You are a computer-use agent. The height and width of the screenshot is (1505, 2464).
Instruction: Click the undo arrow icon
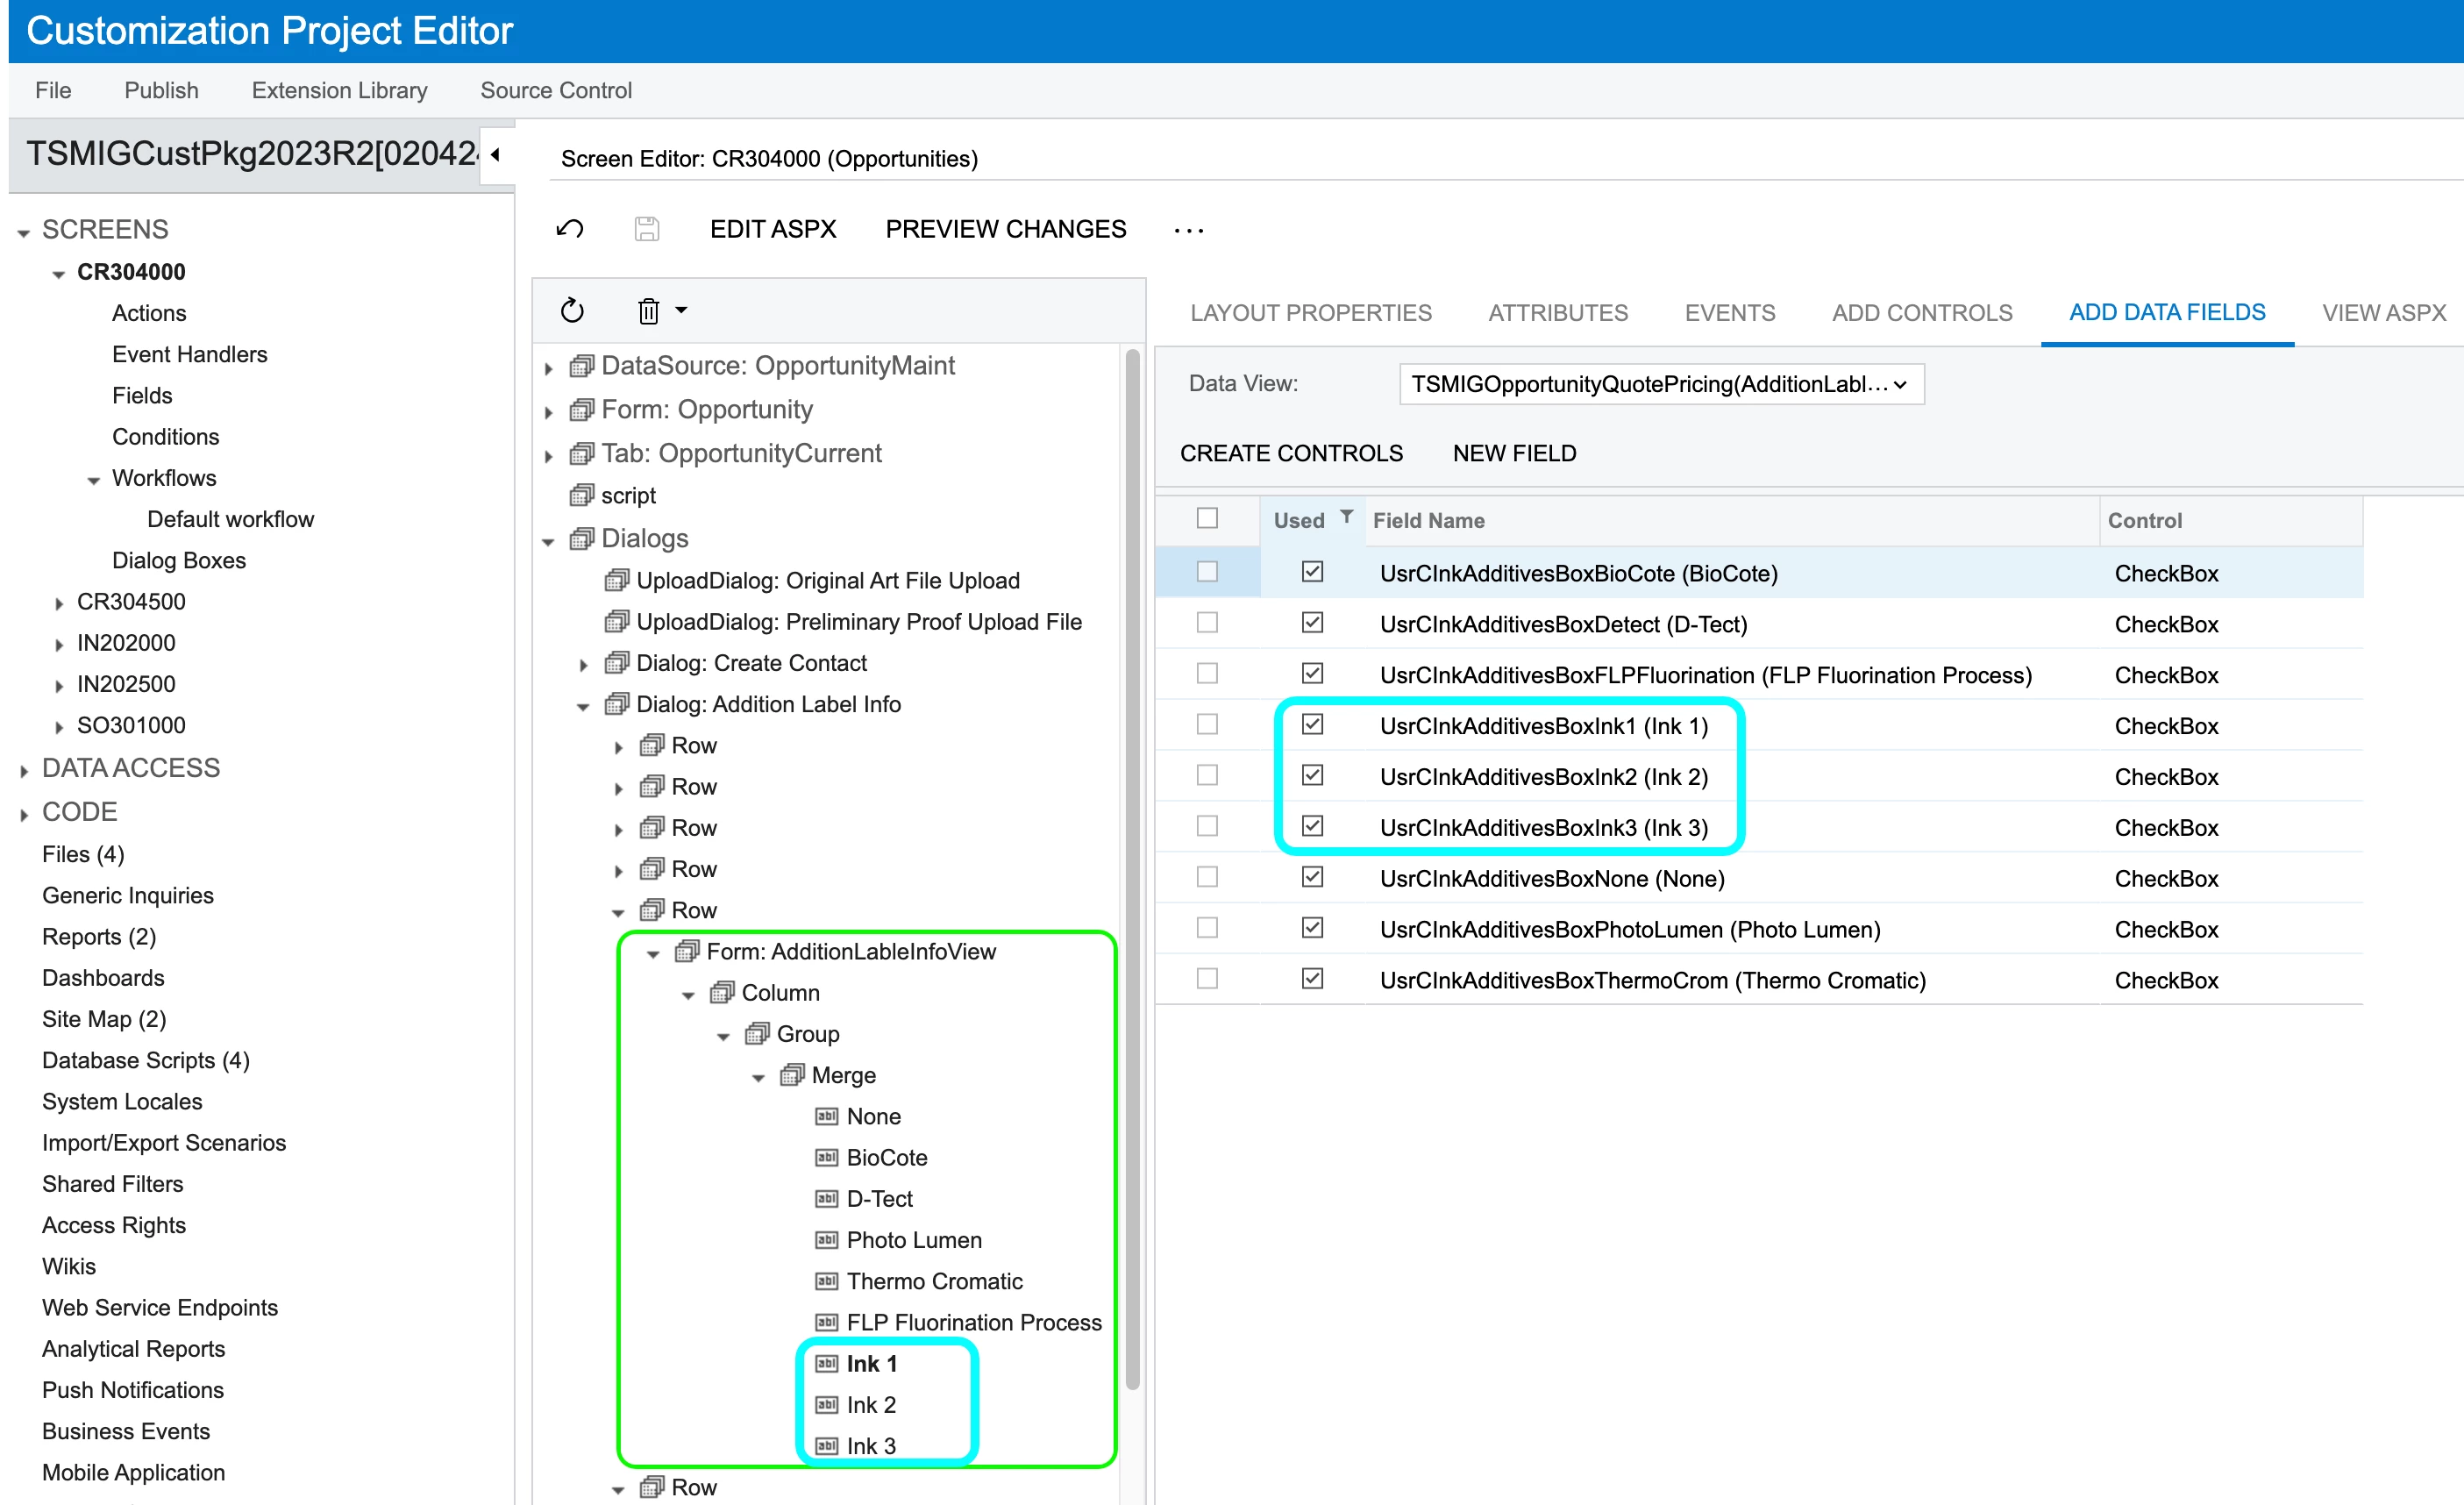[x=570, y=229]
